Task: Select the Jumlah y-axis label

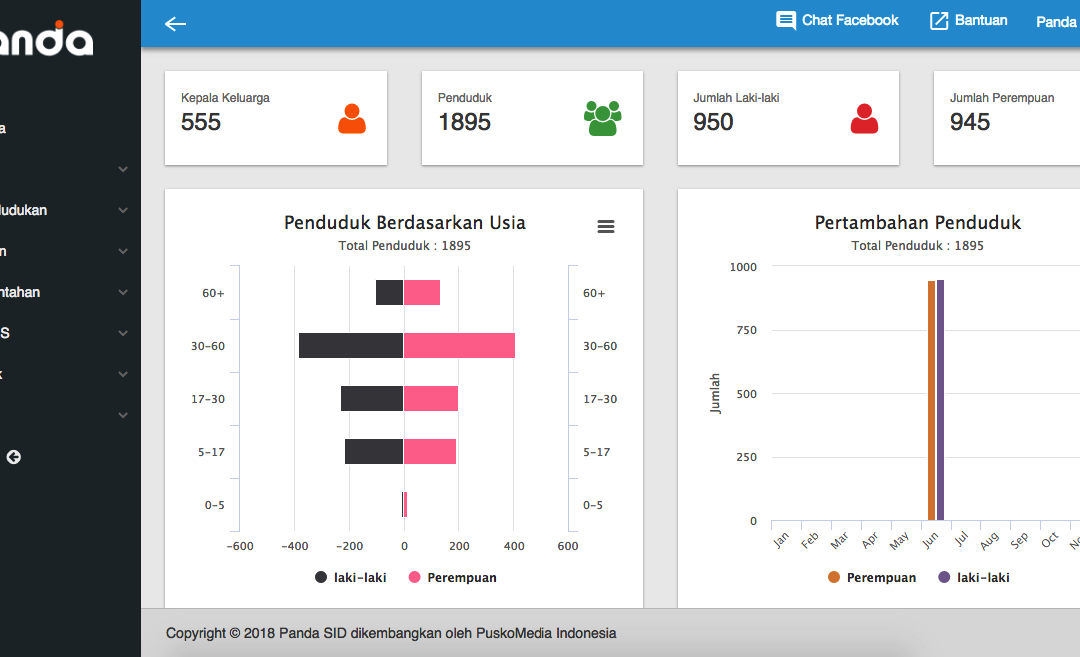Action: (715, 393)
